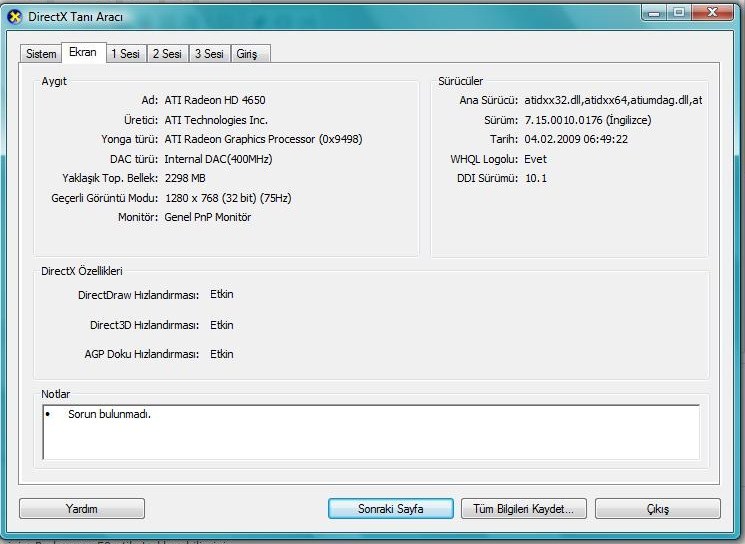Click the '04.02.2009 06:49:22' date value
This screenshot has height=544, width=745.
point(576,139)
